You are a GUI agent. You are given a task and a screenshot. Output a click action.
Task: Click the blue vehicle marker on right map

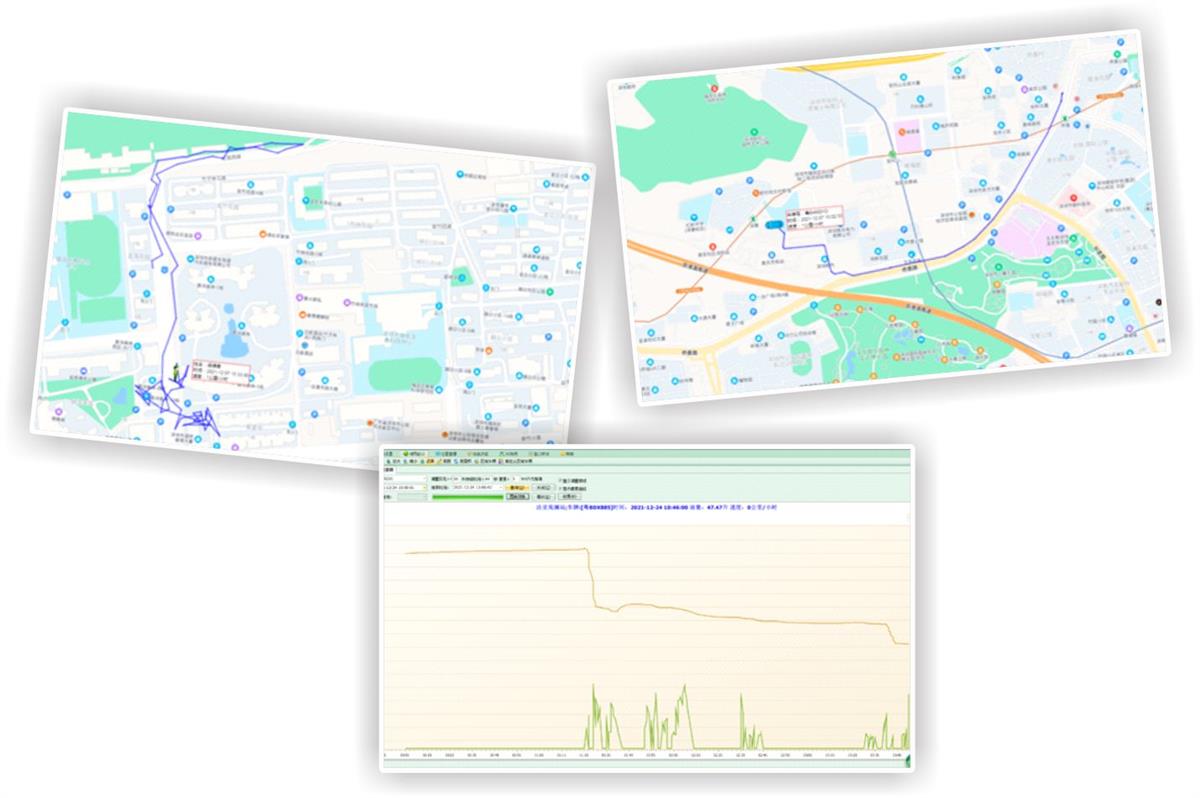click(773, 226)
